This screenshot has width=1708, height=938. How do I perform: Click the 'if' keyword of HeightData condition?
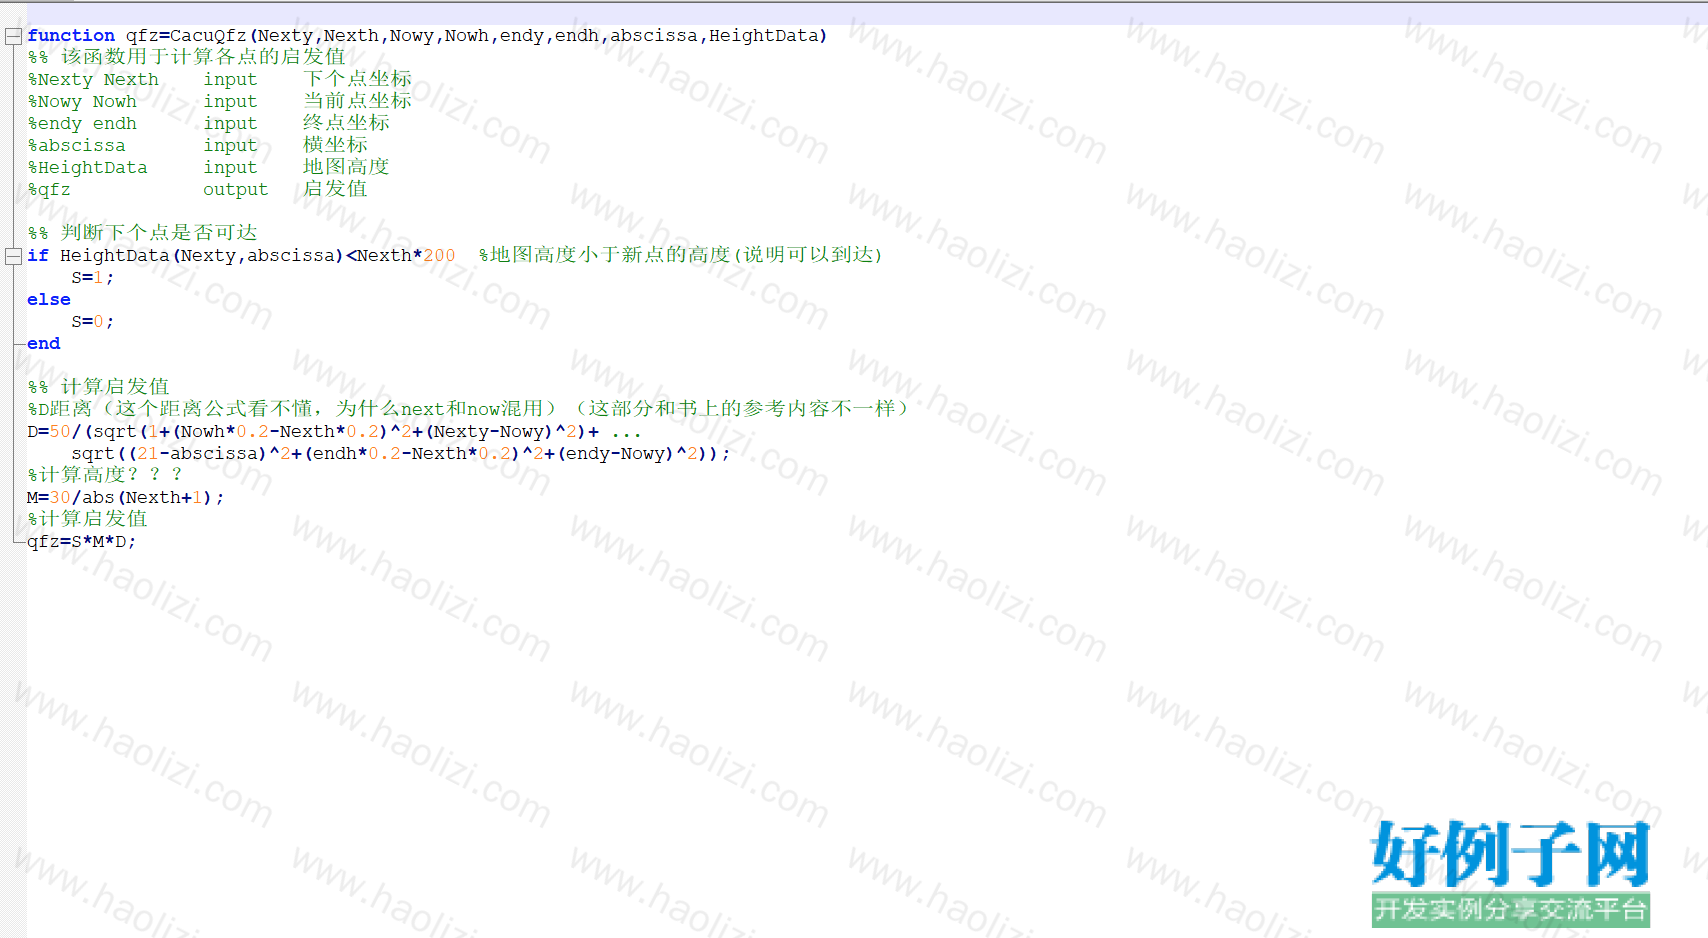[x=38, y=255]
